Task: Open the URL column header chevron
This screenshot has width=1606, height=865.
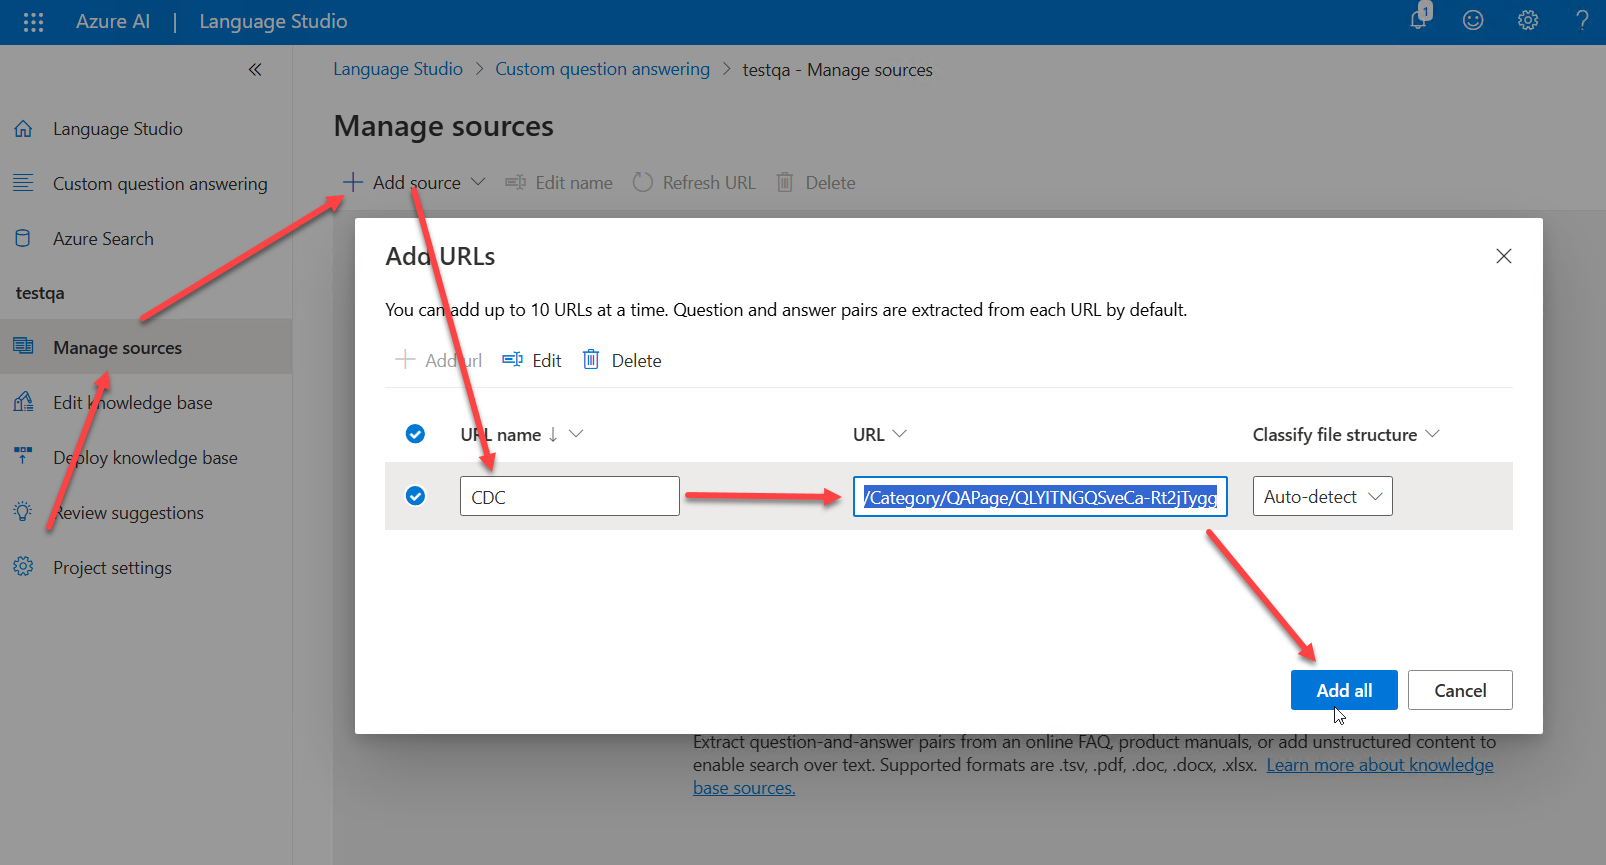Action: (x=899, y=434)
